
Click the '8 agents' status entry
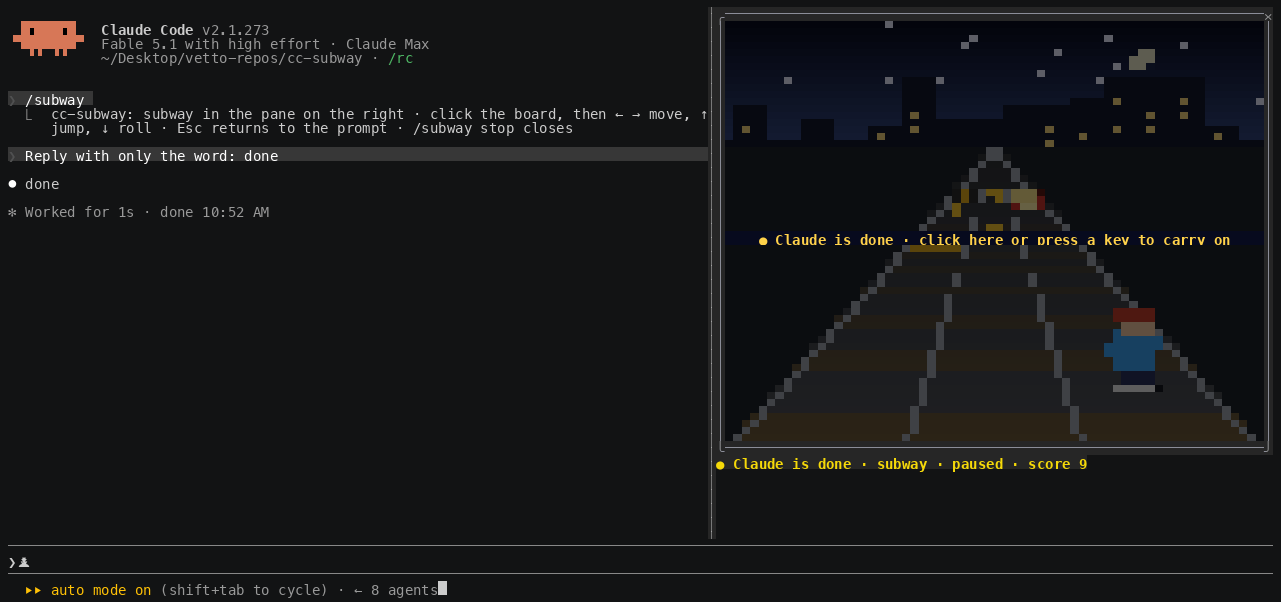pos(404,590)
